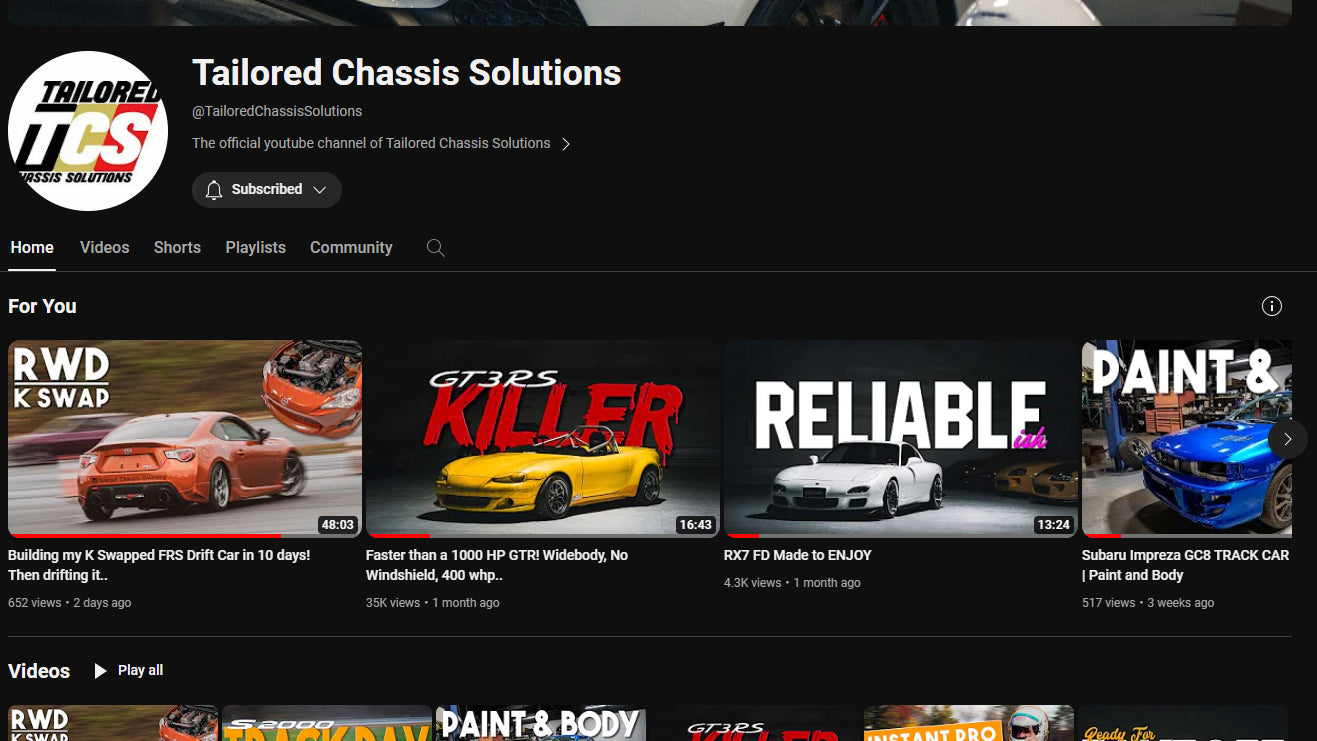The width and height of the screenshot is (1317, 741).
Task: Click the 16:43 duration badge
Action: (x=695, y=524)
